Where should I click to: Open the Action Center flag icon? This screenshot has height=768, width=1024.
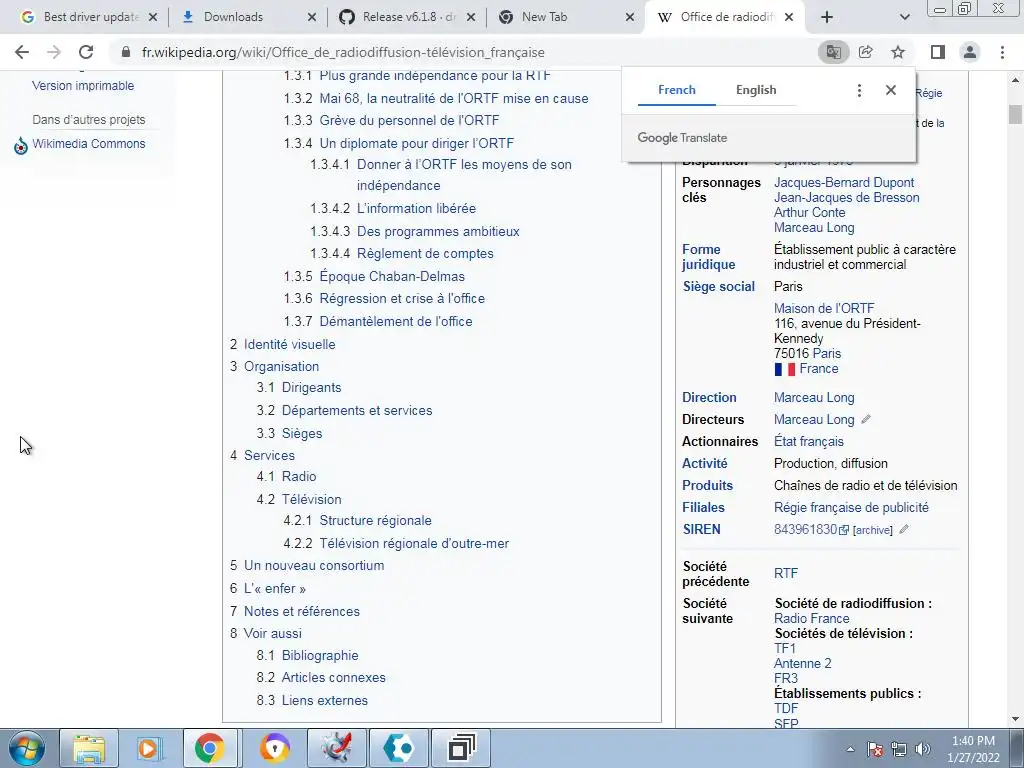875,749
